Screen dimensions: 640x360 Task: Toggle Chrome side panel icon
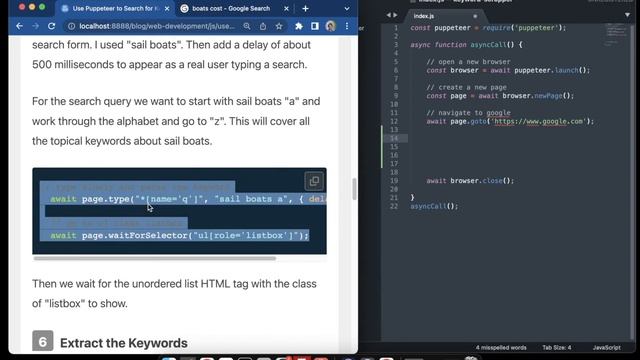(315, 26)
